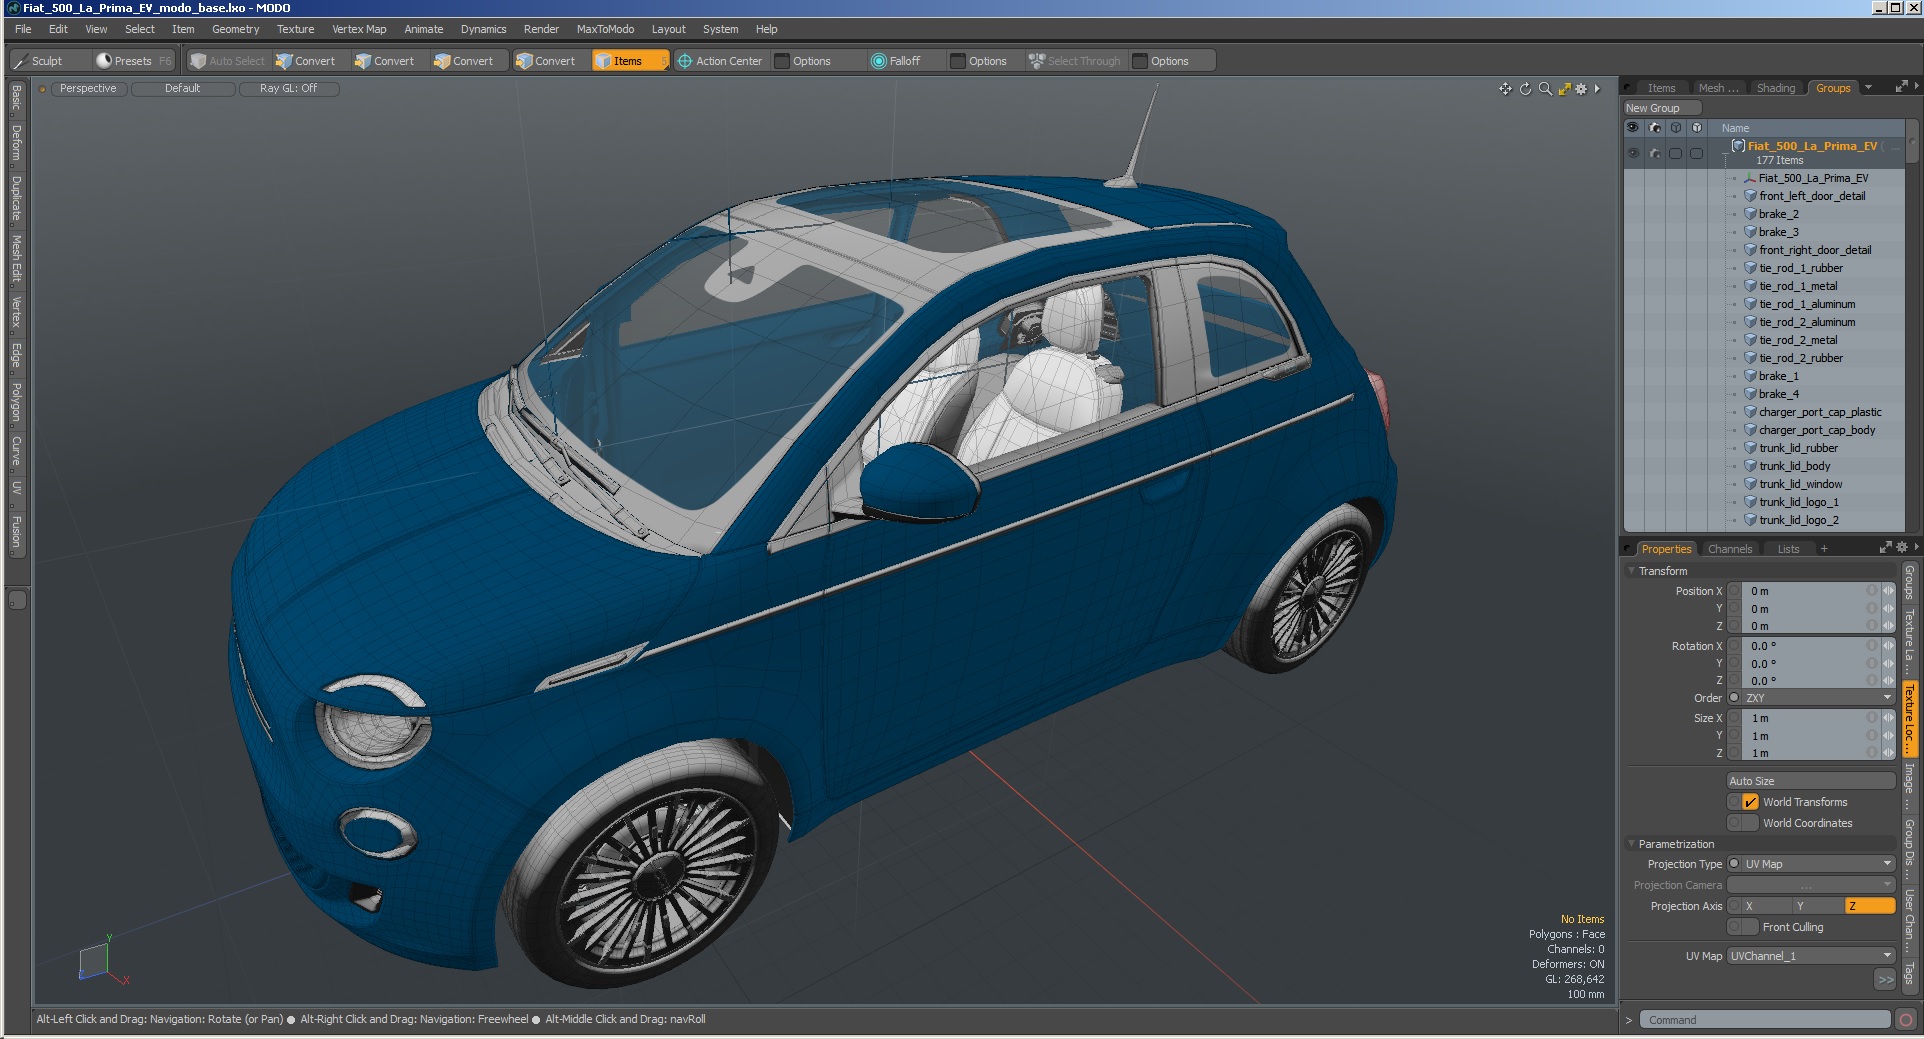Select charger_port_cap_plastic item in list
The image size is (1924, 1039).
1820,412
